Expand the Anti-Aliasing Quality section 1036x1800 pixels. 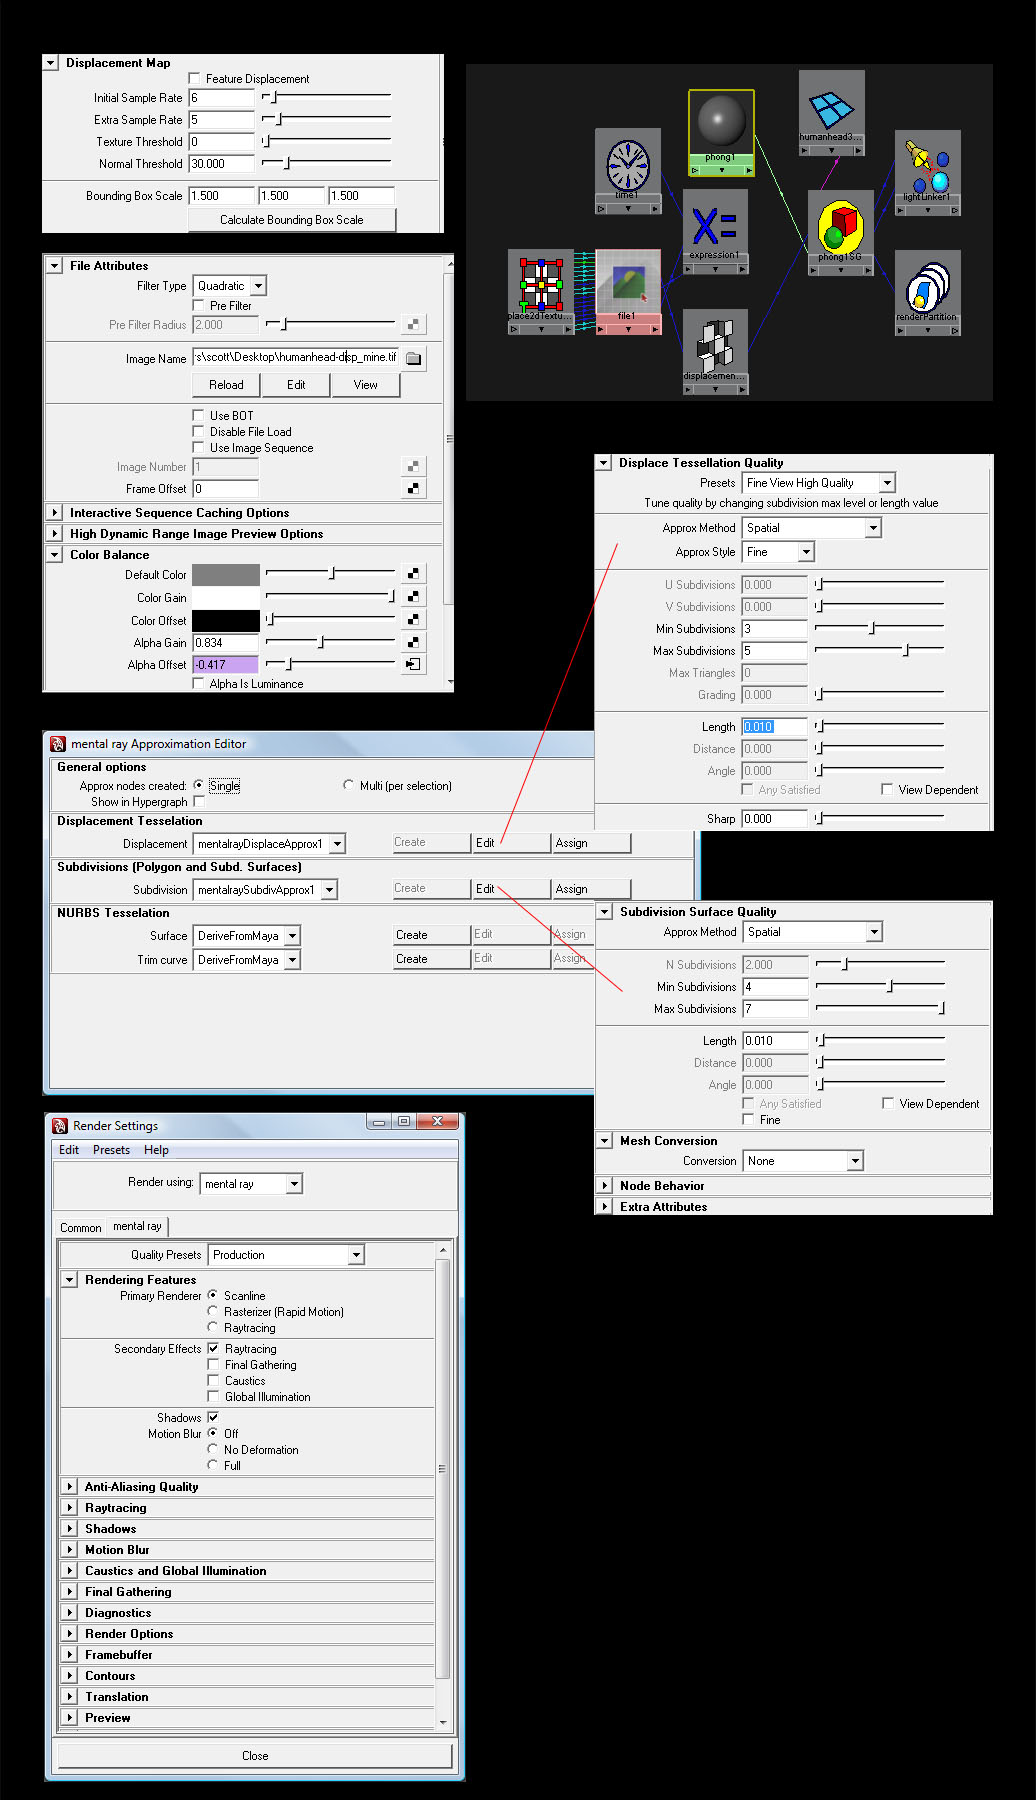70,1487
